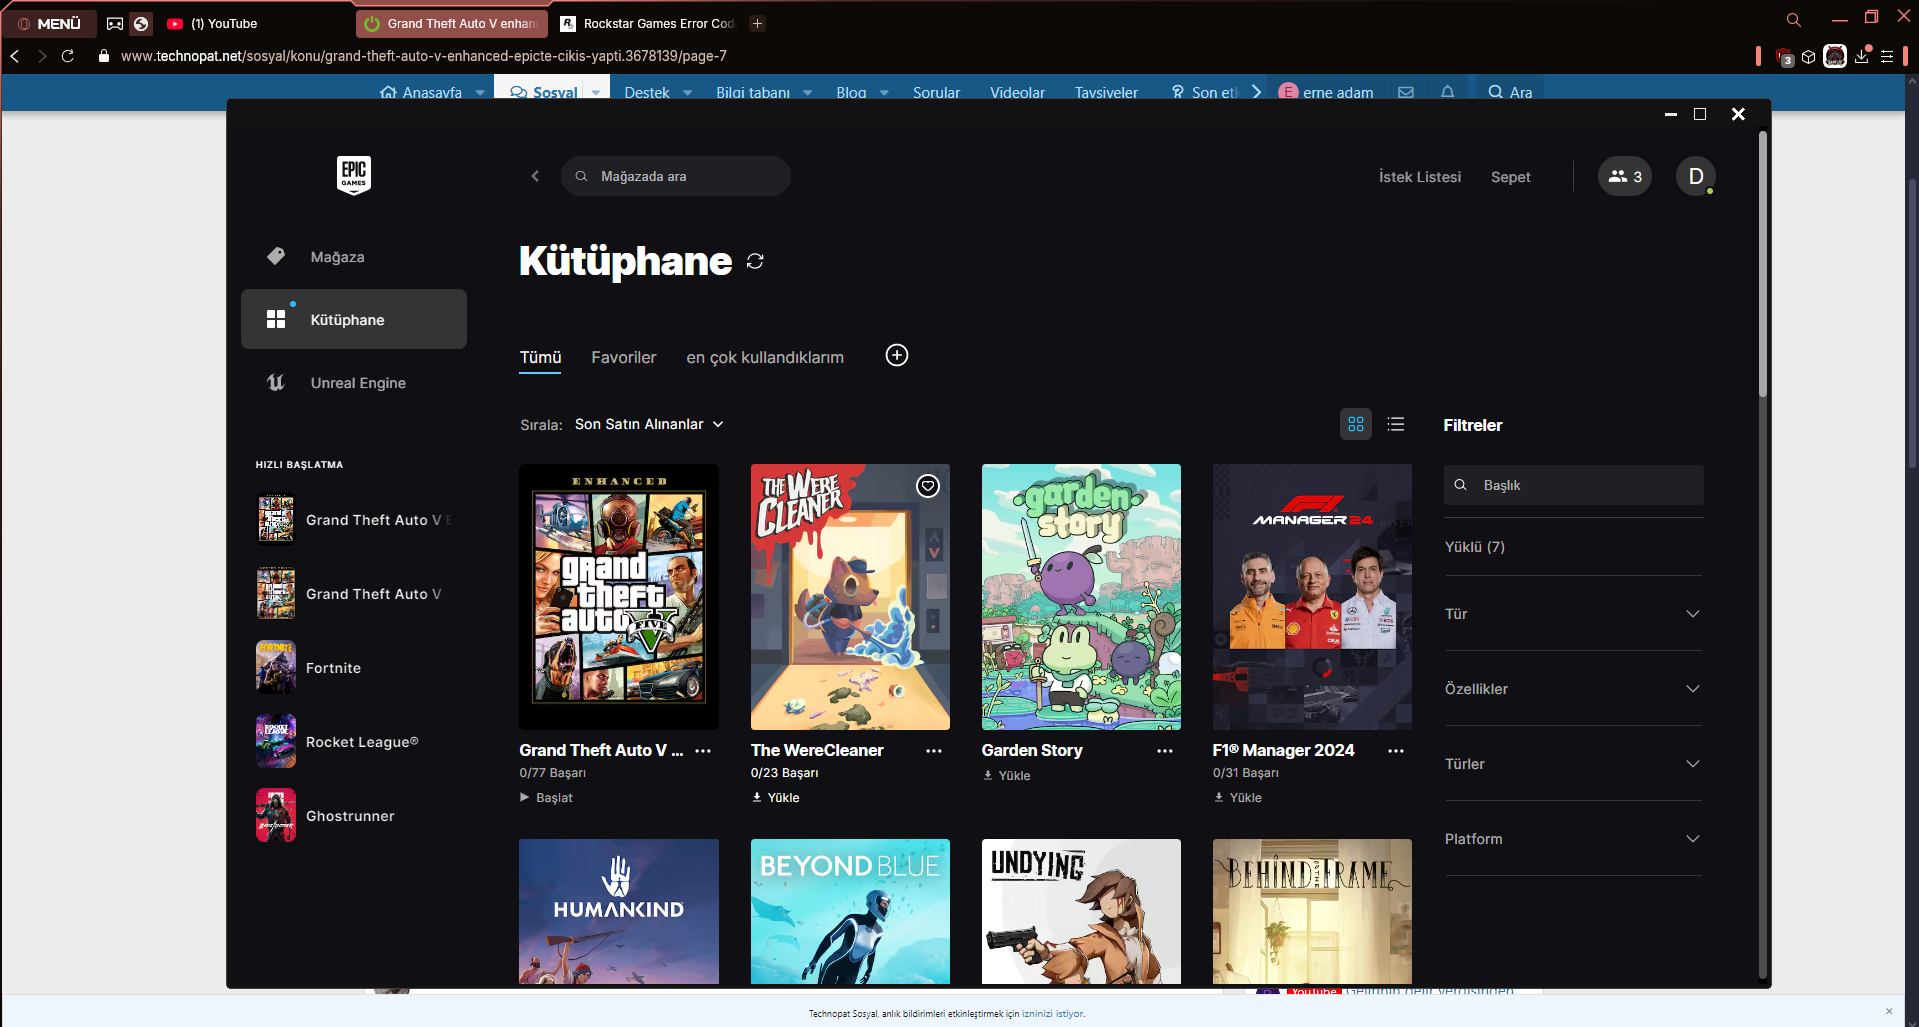Image resolution: width=1919 pixels, height=1027 pixels.
Task: Open the Garden Story cover art
Action: click(x=1081, y=597)
